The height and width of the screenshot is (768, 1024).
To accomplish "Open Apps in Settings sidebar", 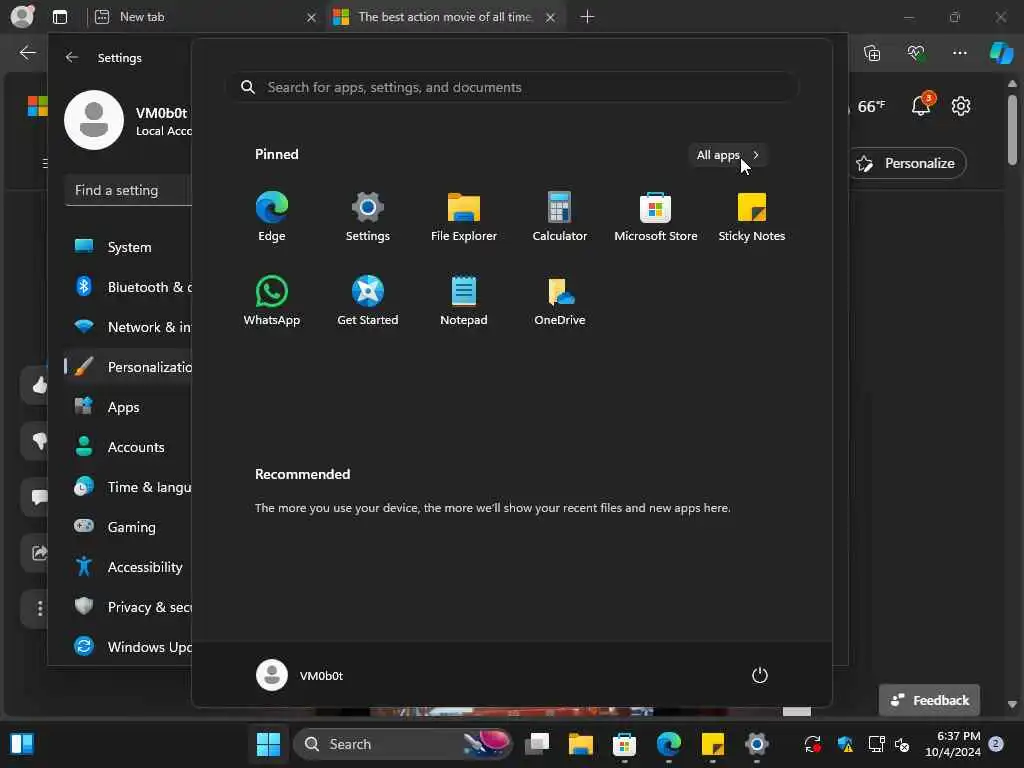I will 128,407.
